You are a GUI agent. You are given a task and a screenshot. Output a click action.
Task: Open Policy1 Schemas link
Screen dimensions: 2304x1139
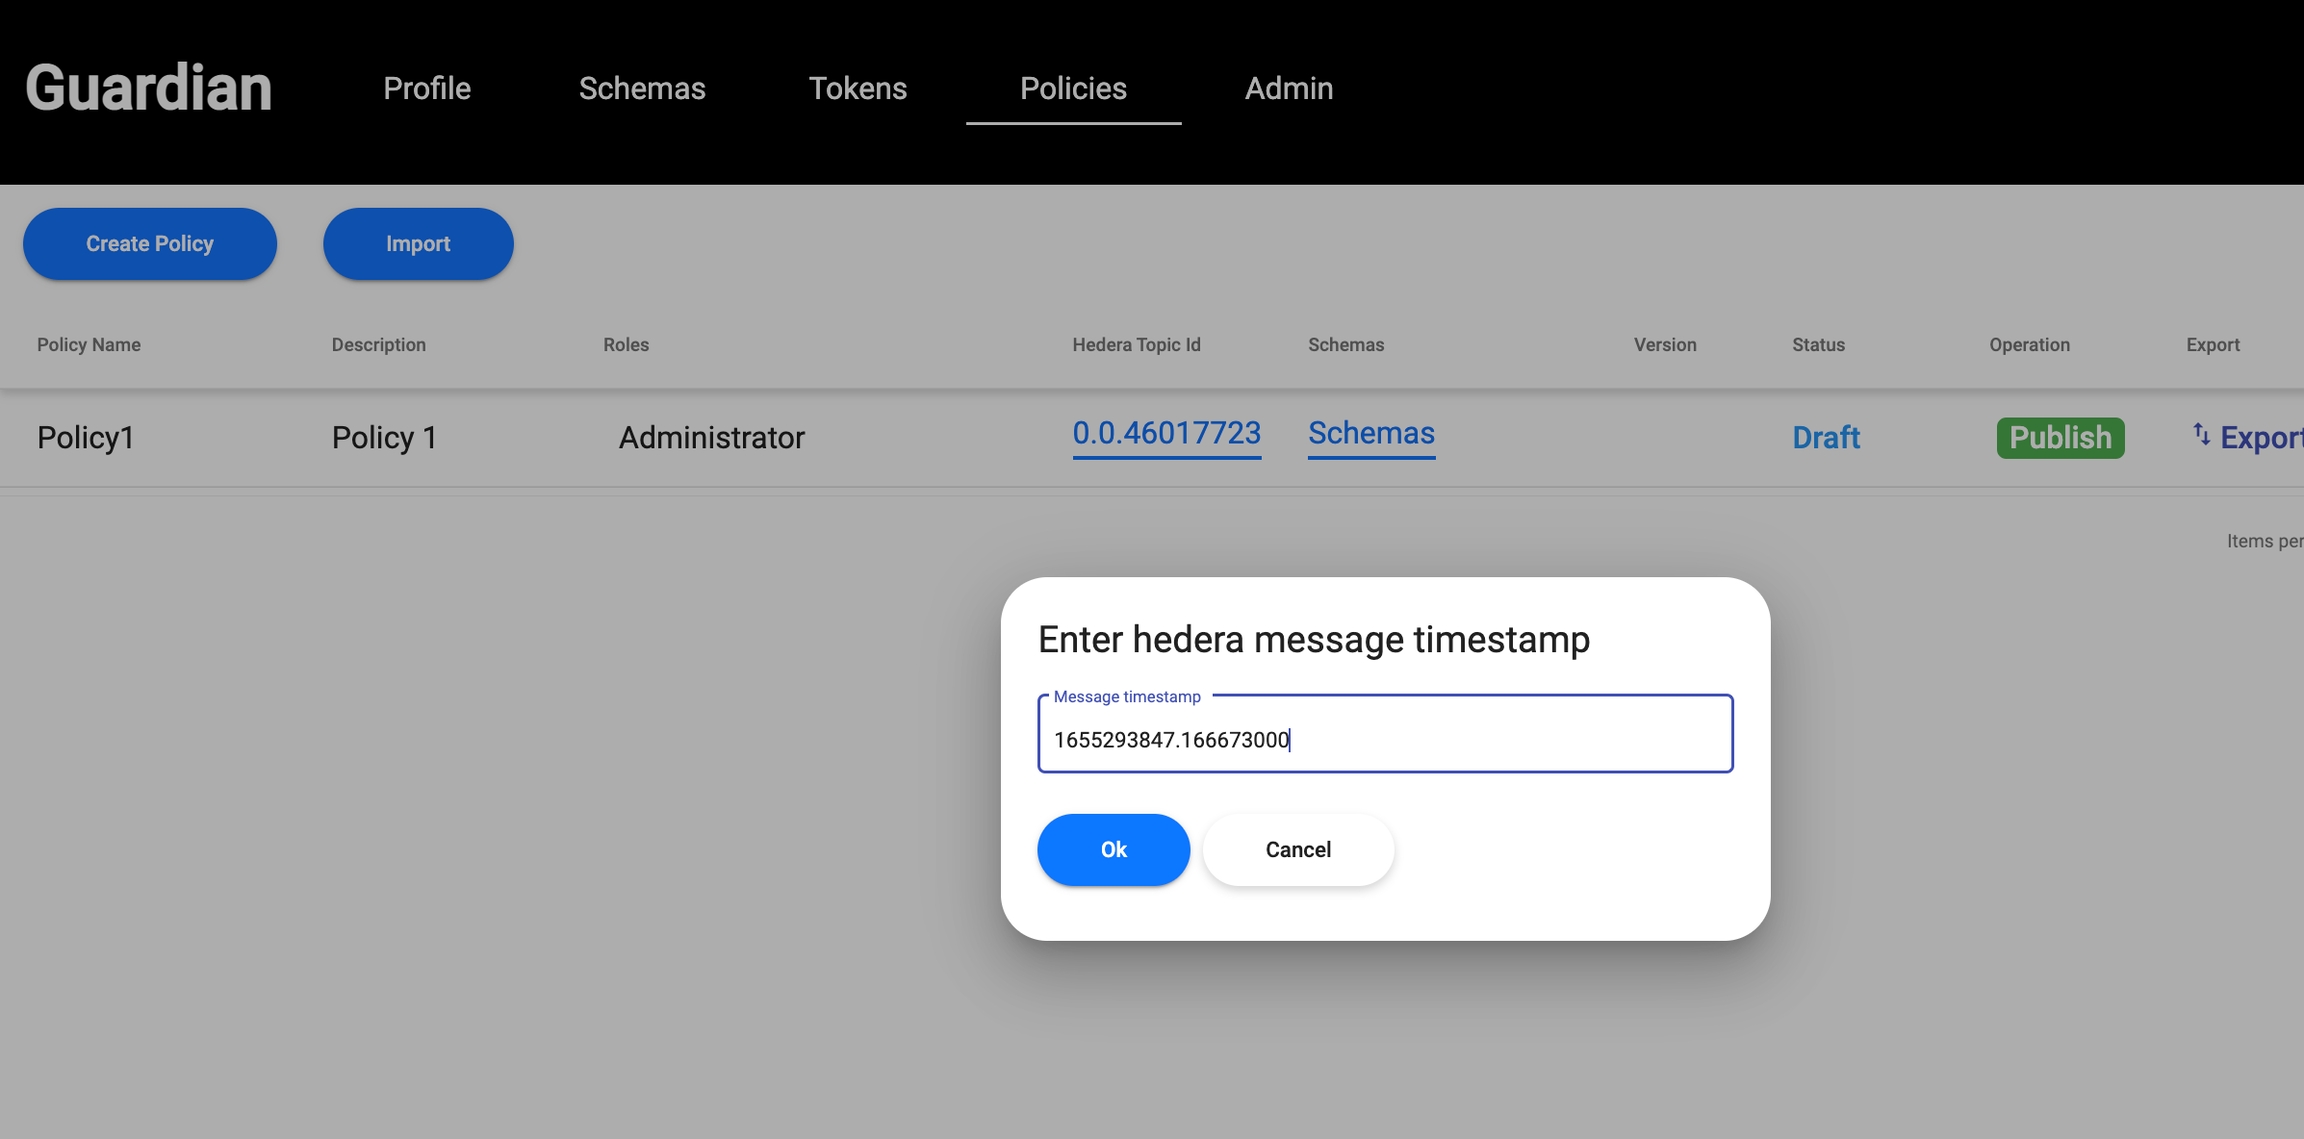point(1371,433)
